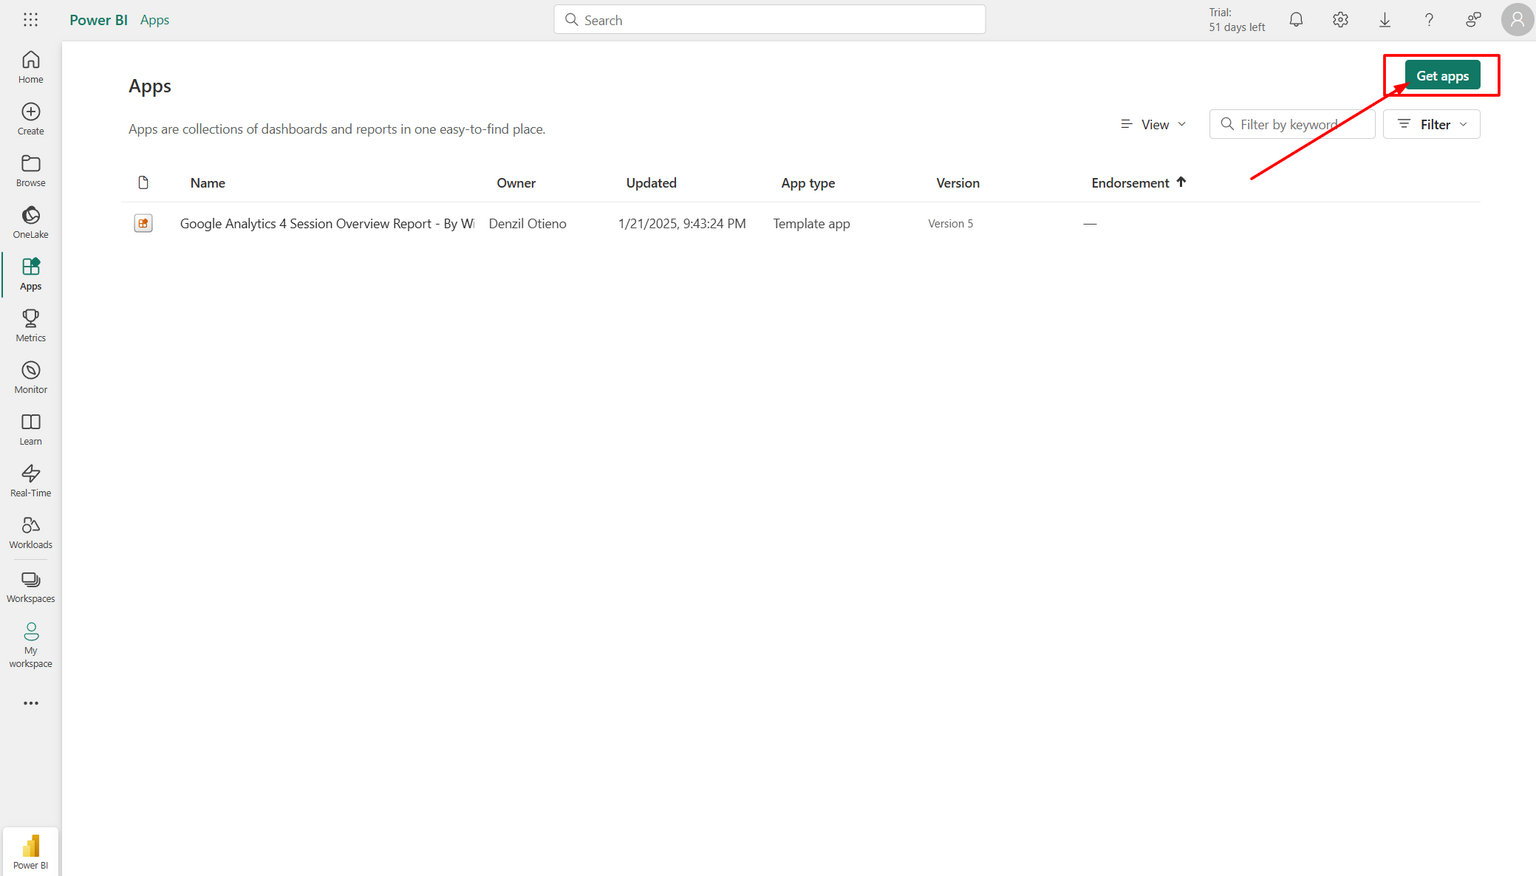Reverse sorting via the Endorsement column arrow

click(1182, 182)
